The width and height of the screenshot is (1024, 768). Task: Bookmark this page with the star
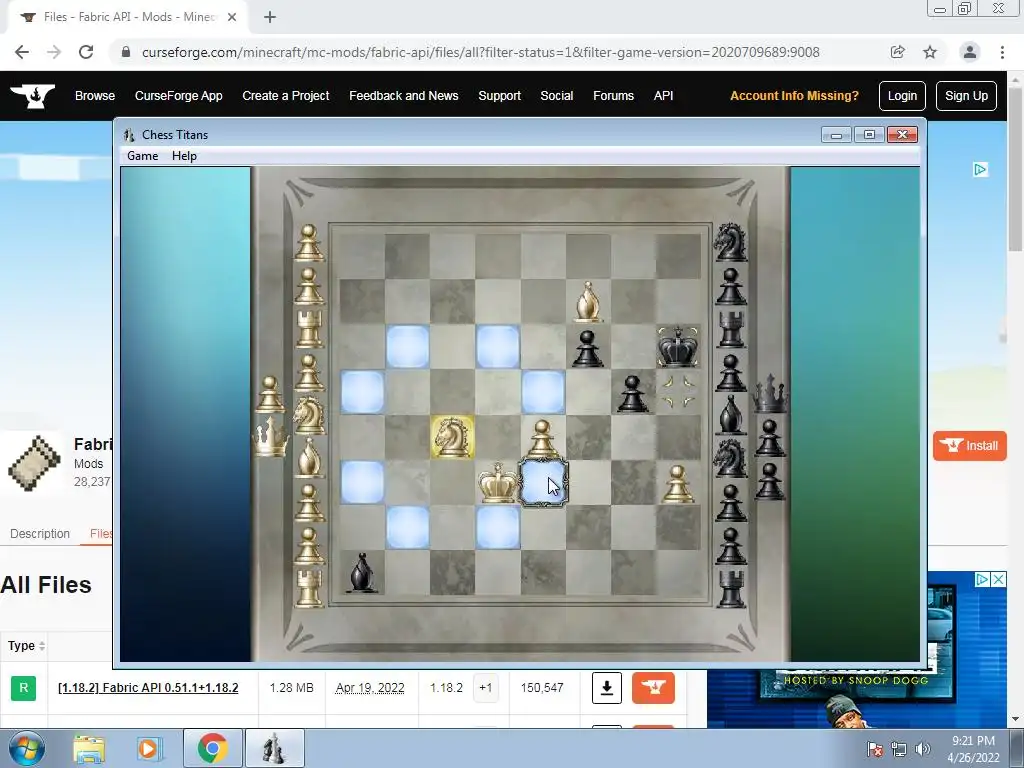point(930,52)
